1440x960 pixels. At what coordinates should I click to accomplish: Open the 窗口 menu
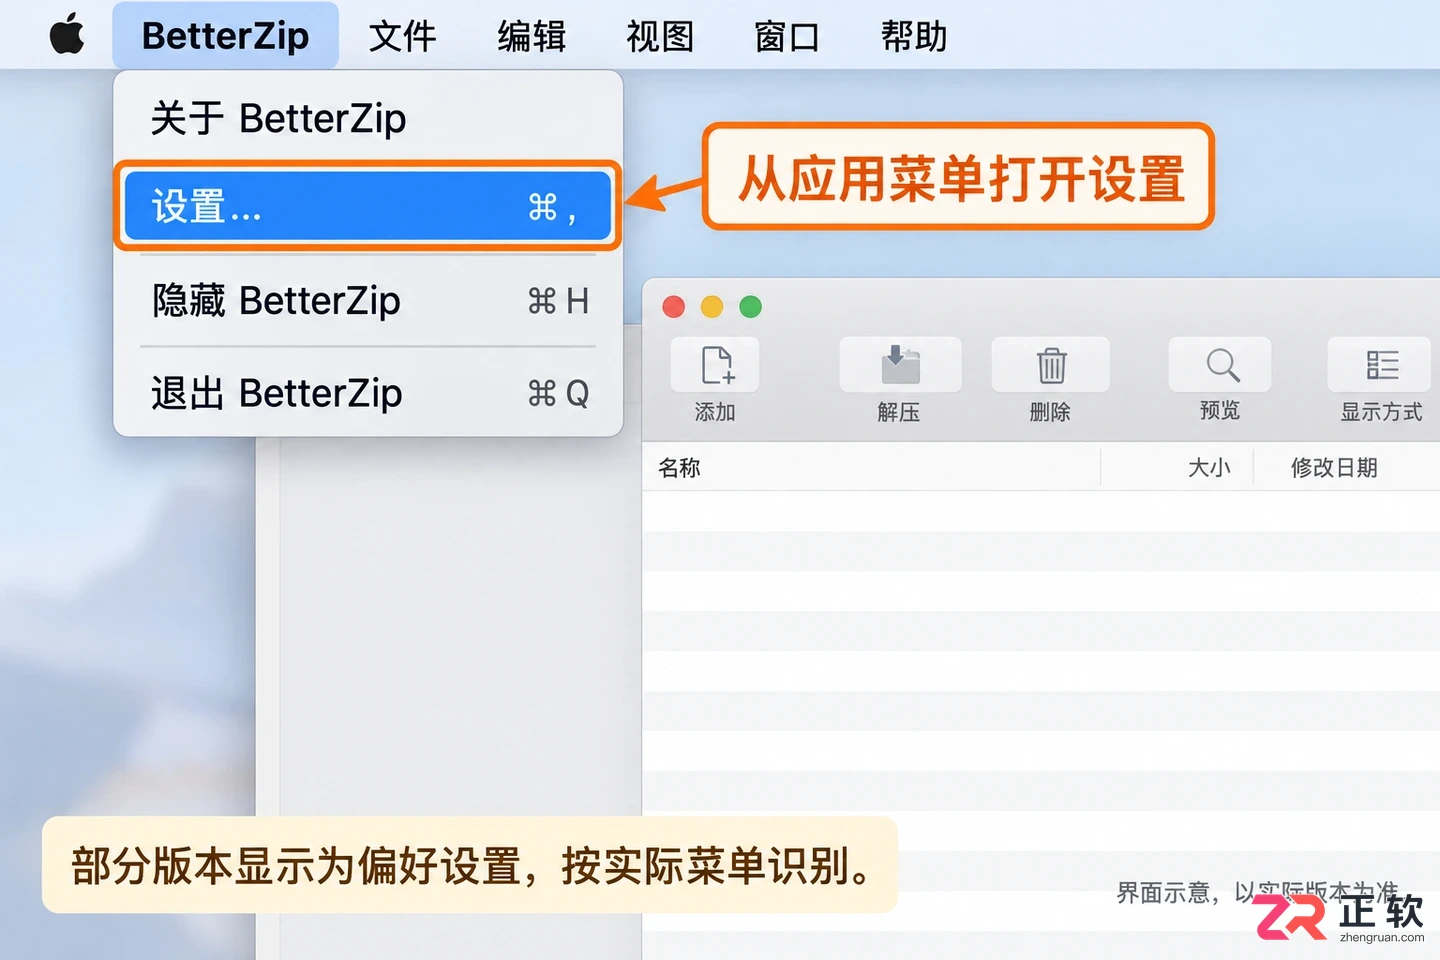(787, 36)
